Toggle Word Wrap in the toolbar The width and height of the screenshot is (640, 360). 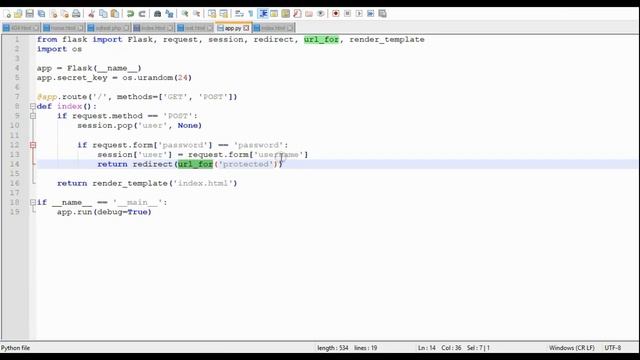click(x=239, y=14)
